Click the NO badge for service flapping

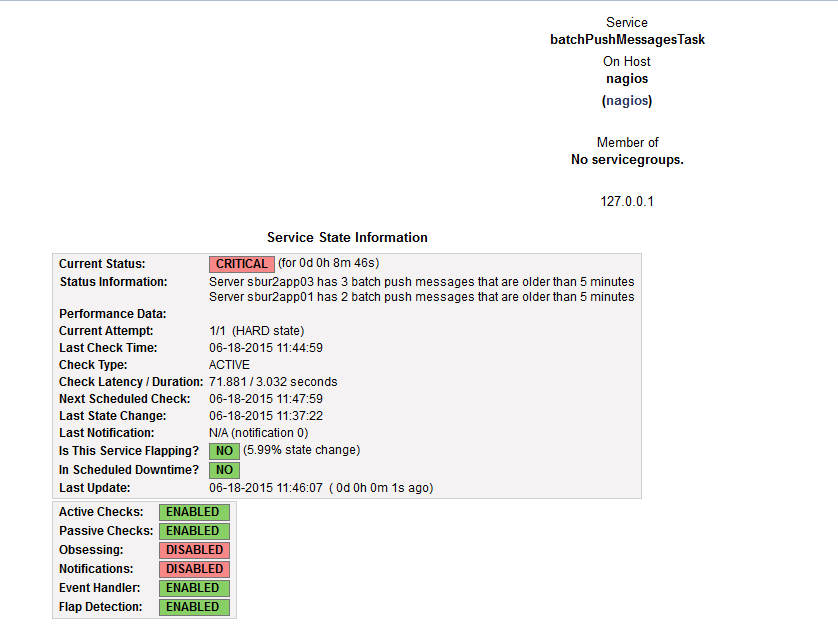[224, 451]
